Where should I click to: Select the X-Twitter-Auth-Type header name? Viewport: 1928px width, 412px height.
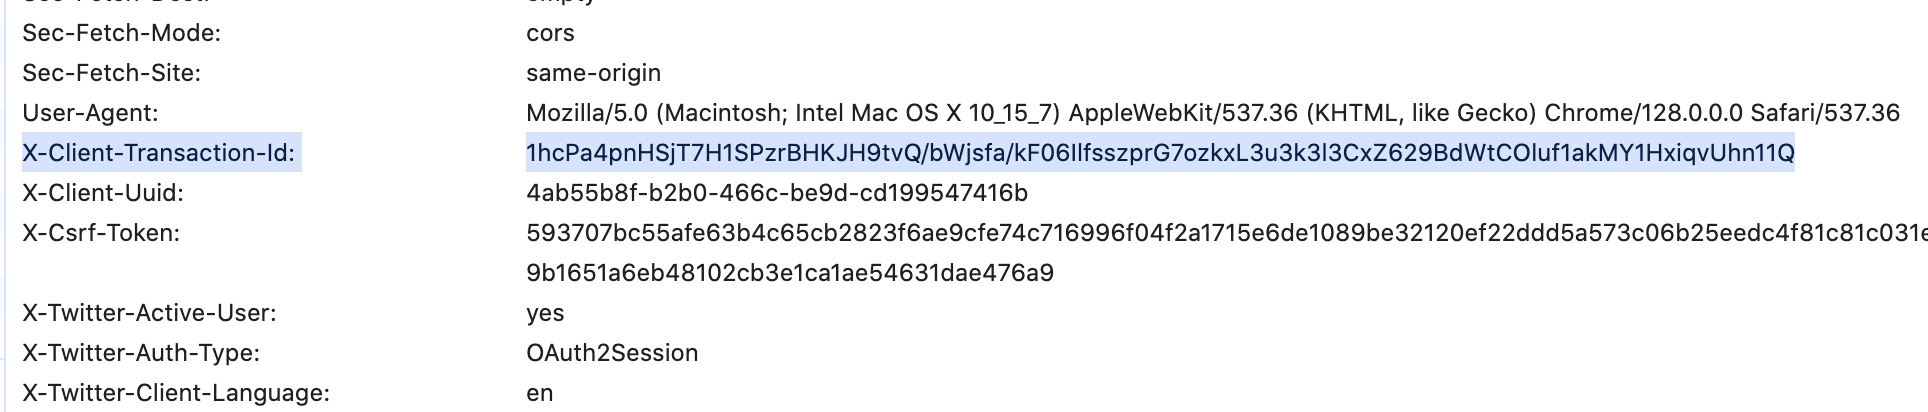click(141, 353)
